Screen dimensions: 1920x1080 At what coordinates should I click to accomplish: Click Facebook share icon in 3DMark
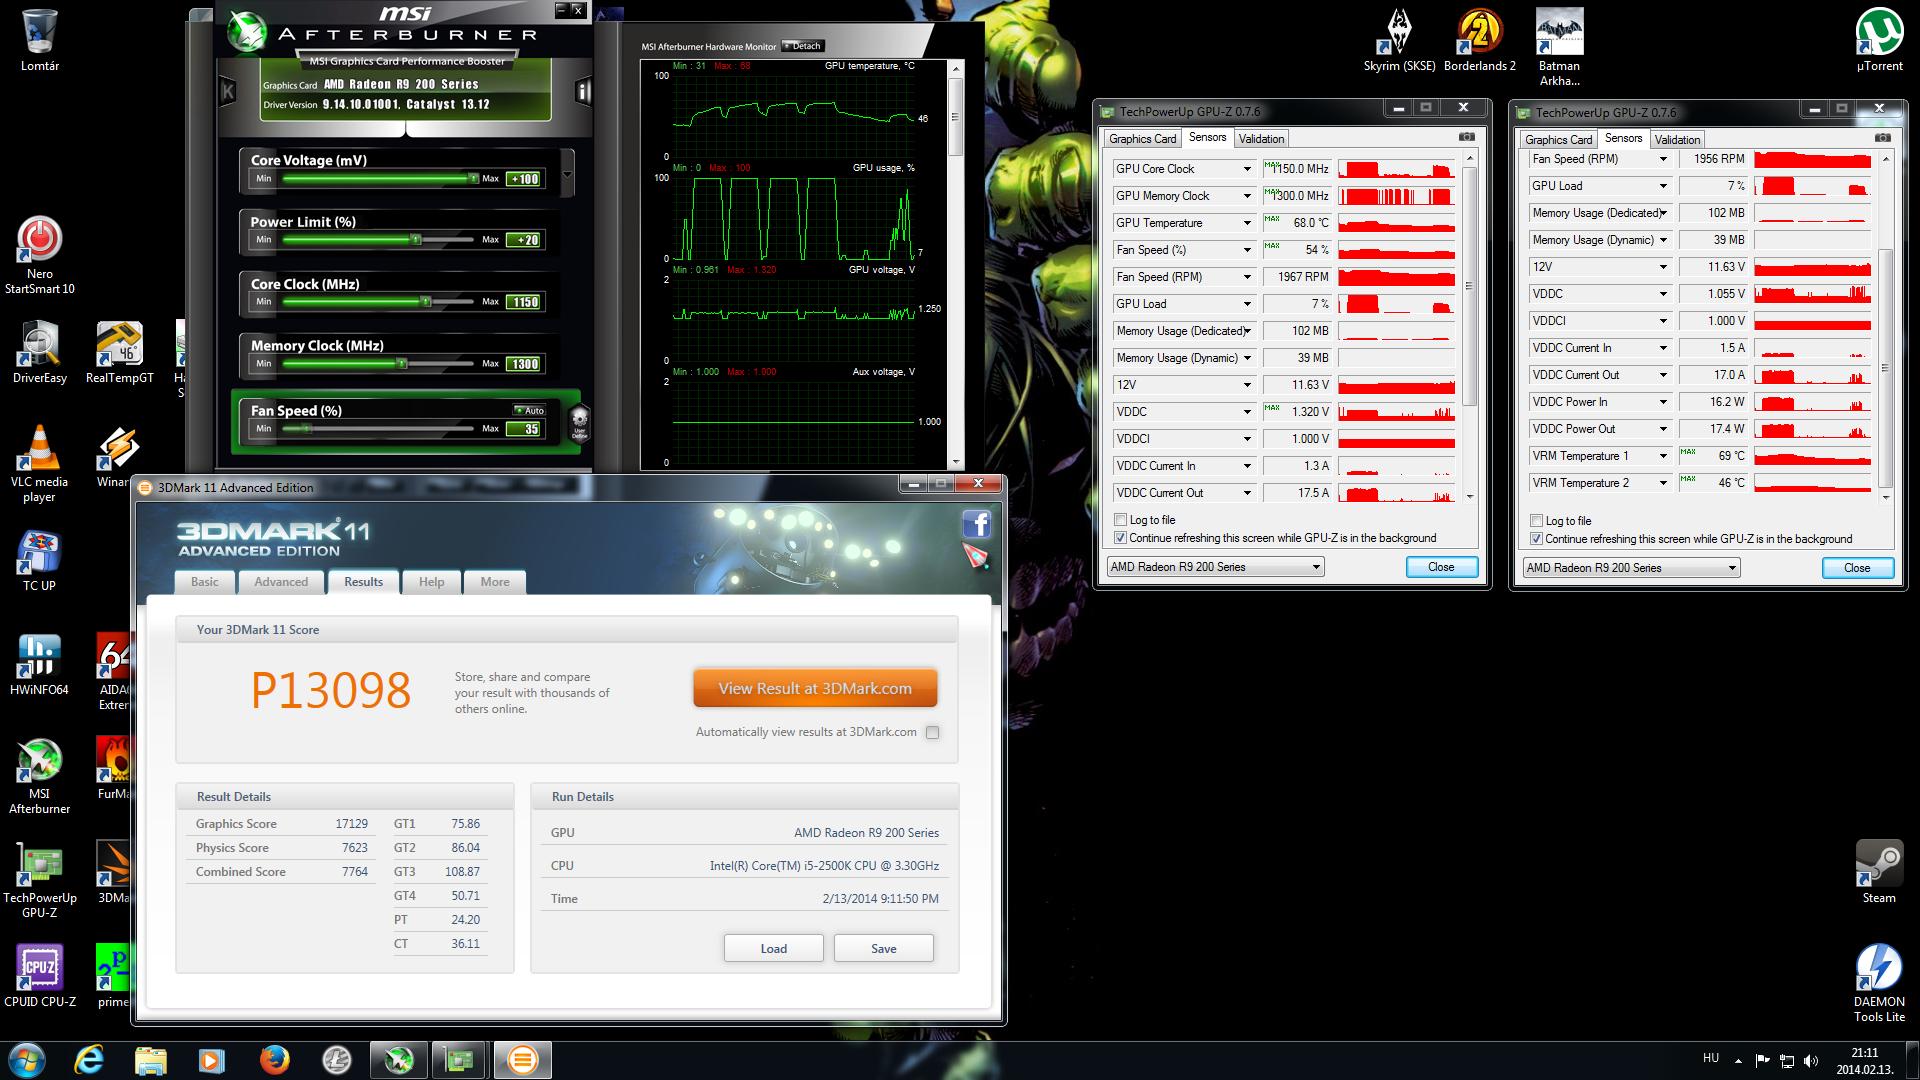[x=976, y=524]
